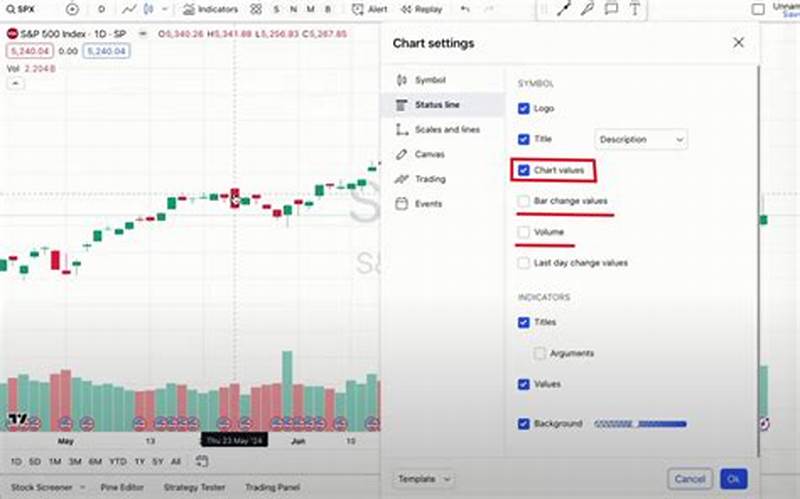The image size is (800, 499).
Task: Open the go to date calendar icon
Action: [202, 461]
